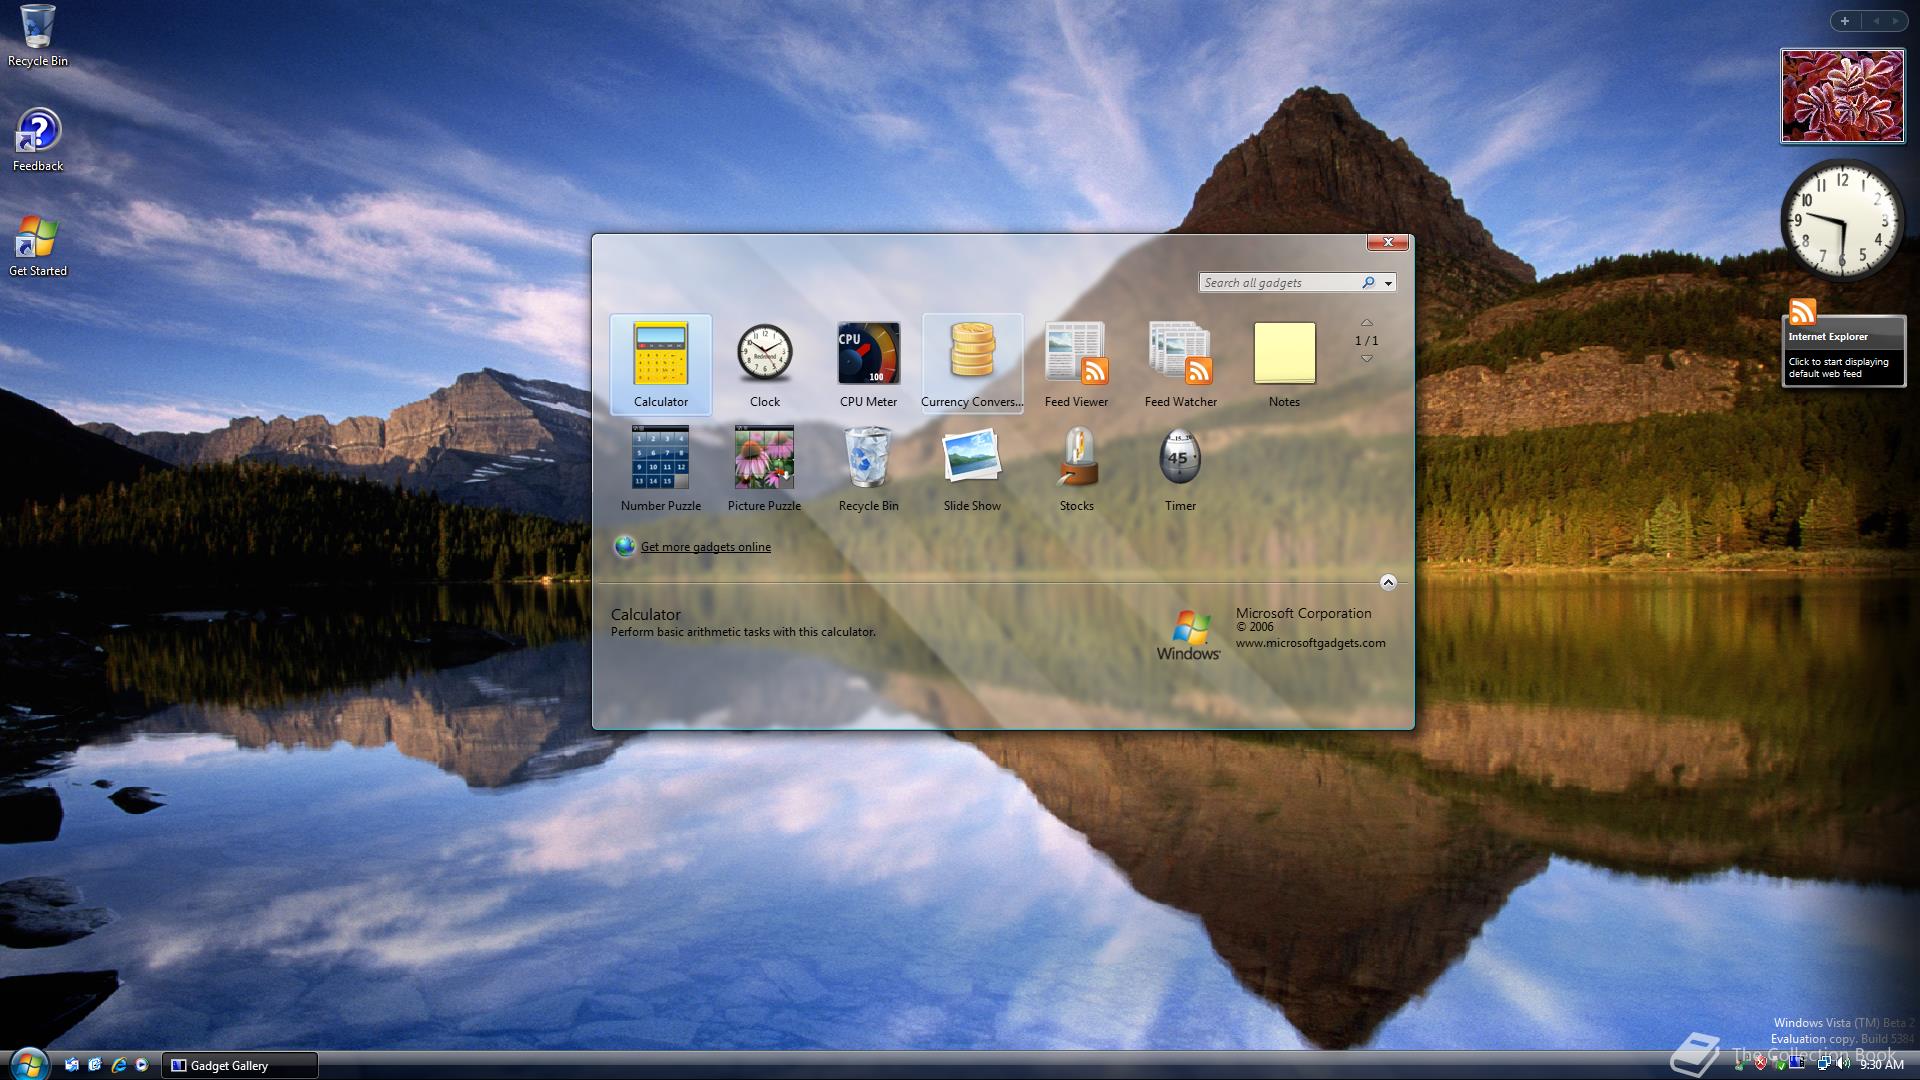Close the Gadget Gallery window
This screenshot has width=1920, height=1080.
[1388, 242]
